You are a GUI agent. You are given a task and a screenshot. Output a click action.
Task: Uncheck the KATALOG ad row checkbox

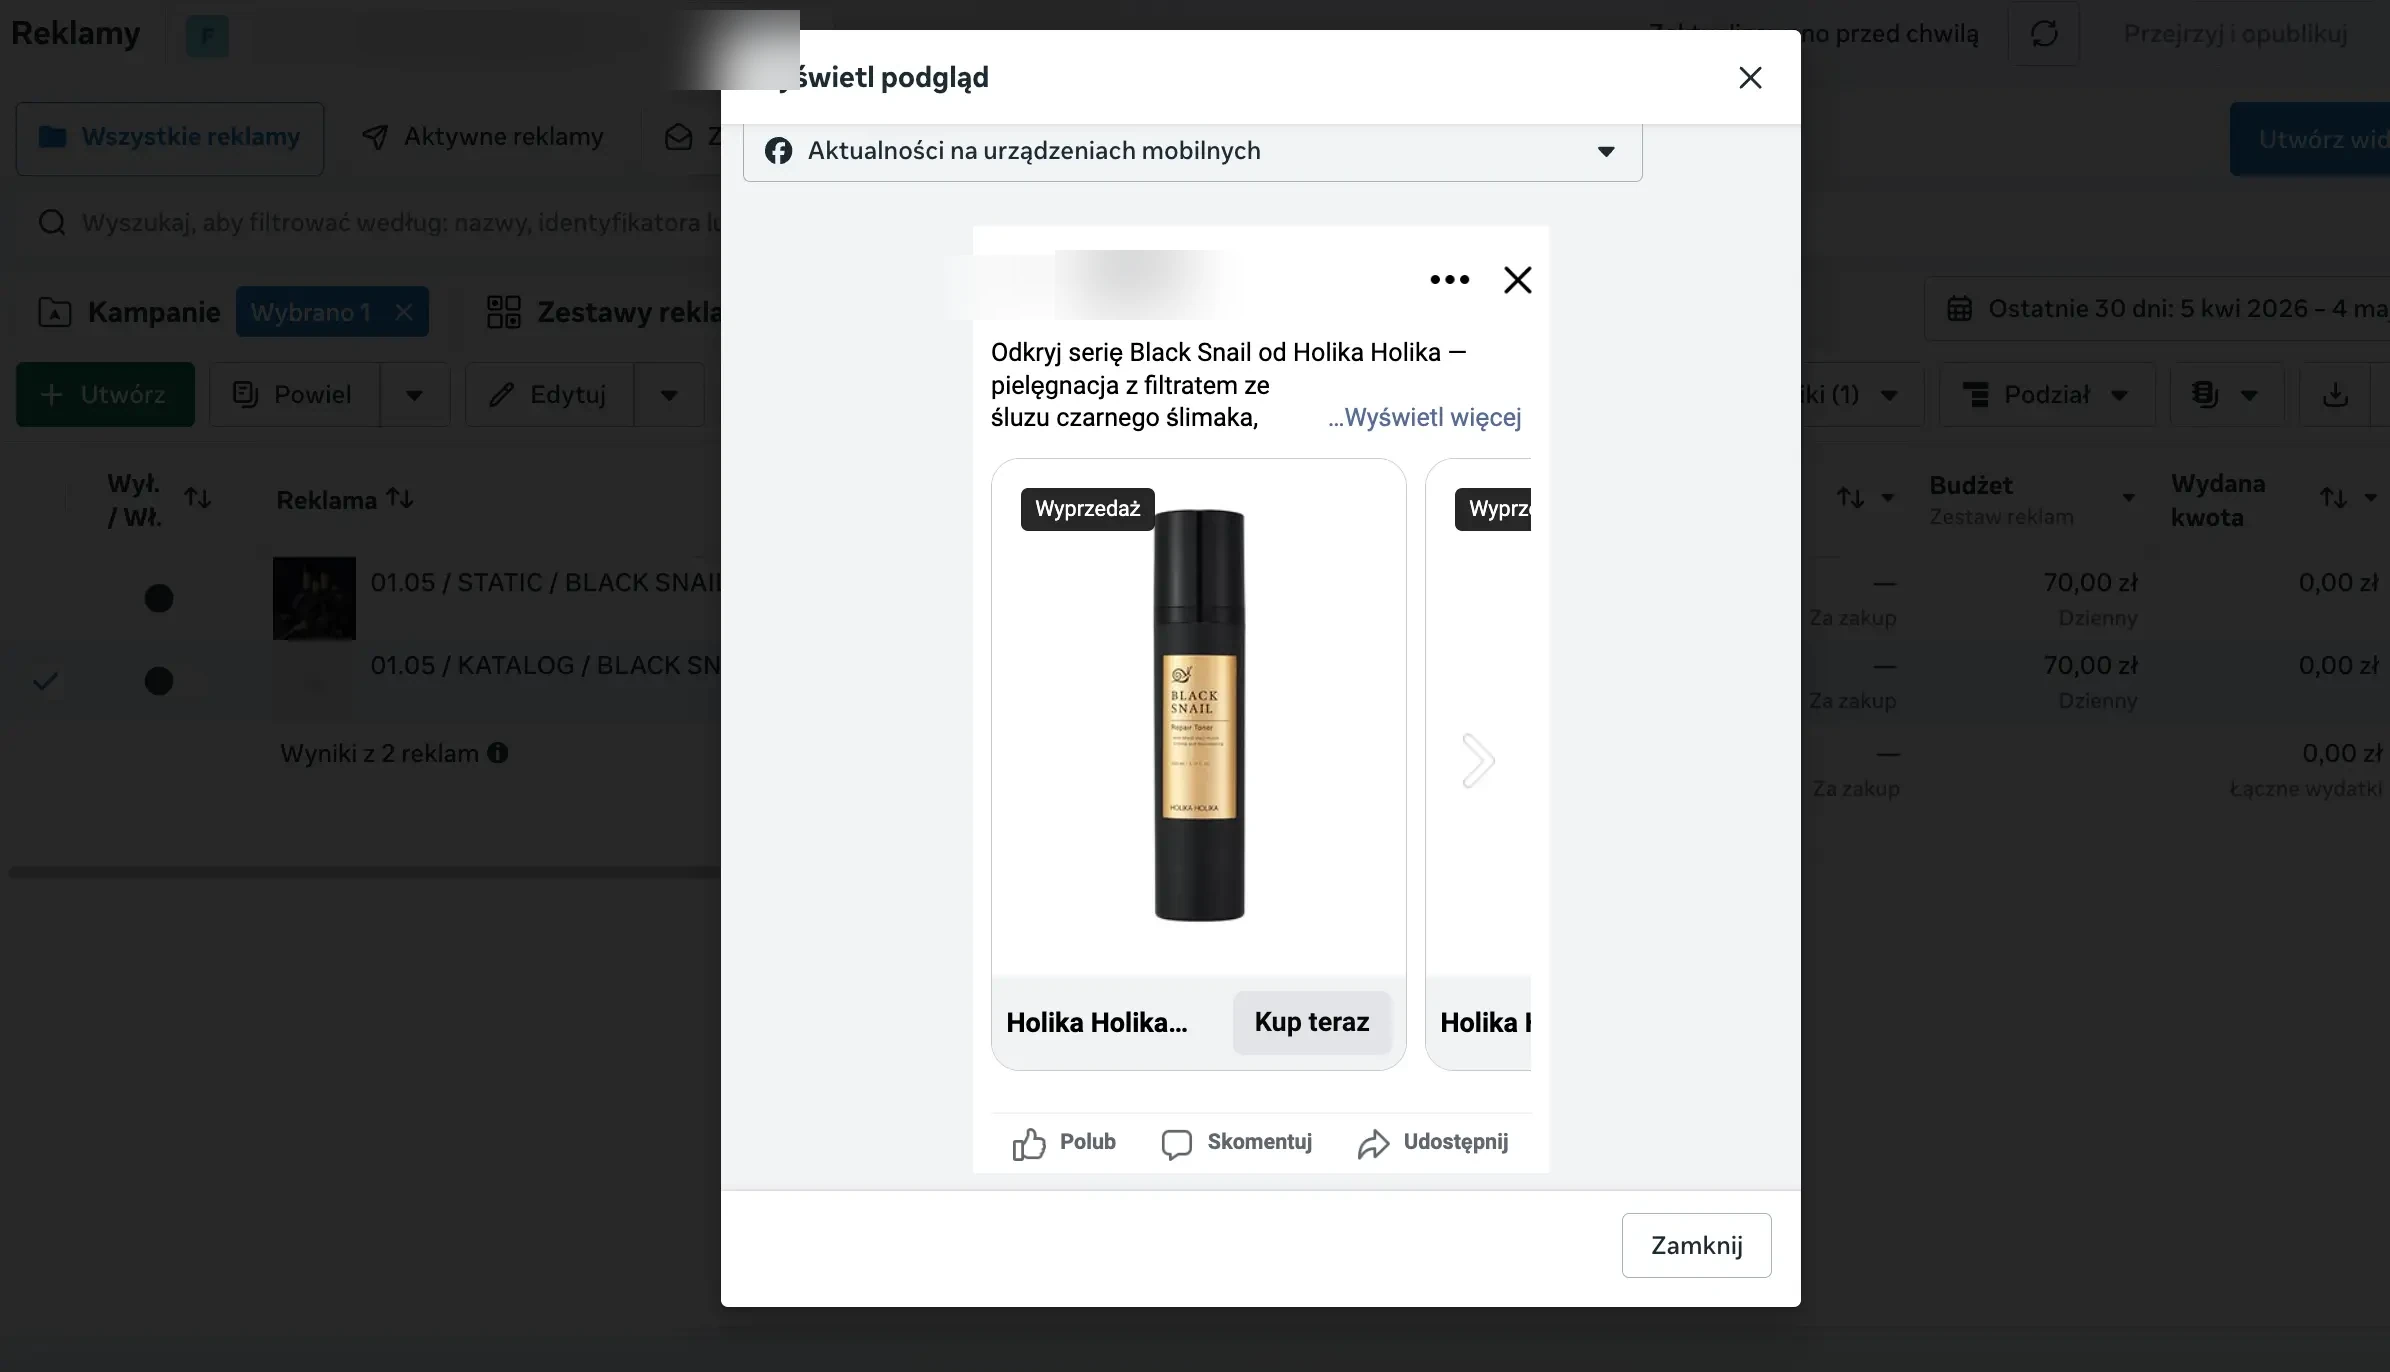[45, 681]
